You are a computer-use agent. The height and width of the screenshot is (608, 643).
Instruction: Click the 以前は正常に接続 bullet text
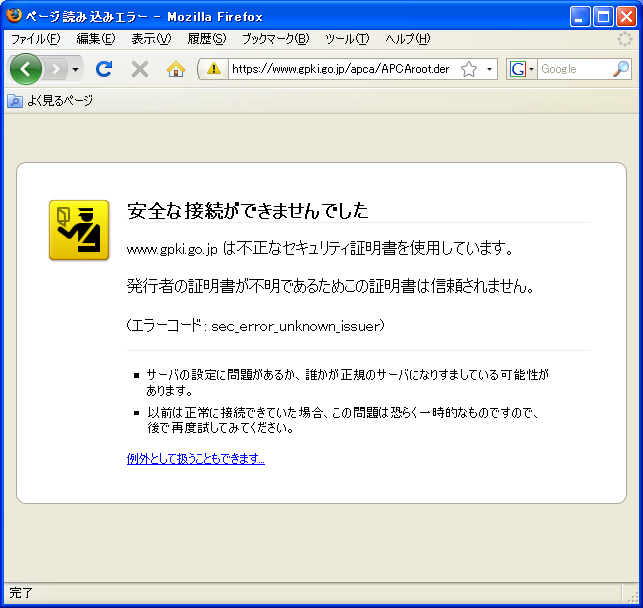(x=344, y=420)
